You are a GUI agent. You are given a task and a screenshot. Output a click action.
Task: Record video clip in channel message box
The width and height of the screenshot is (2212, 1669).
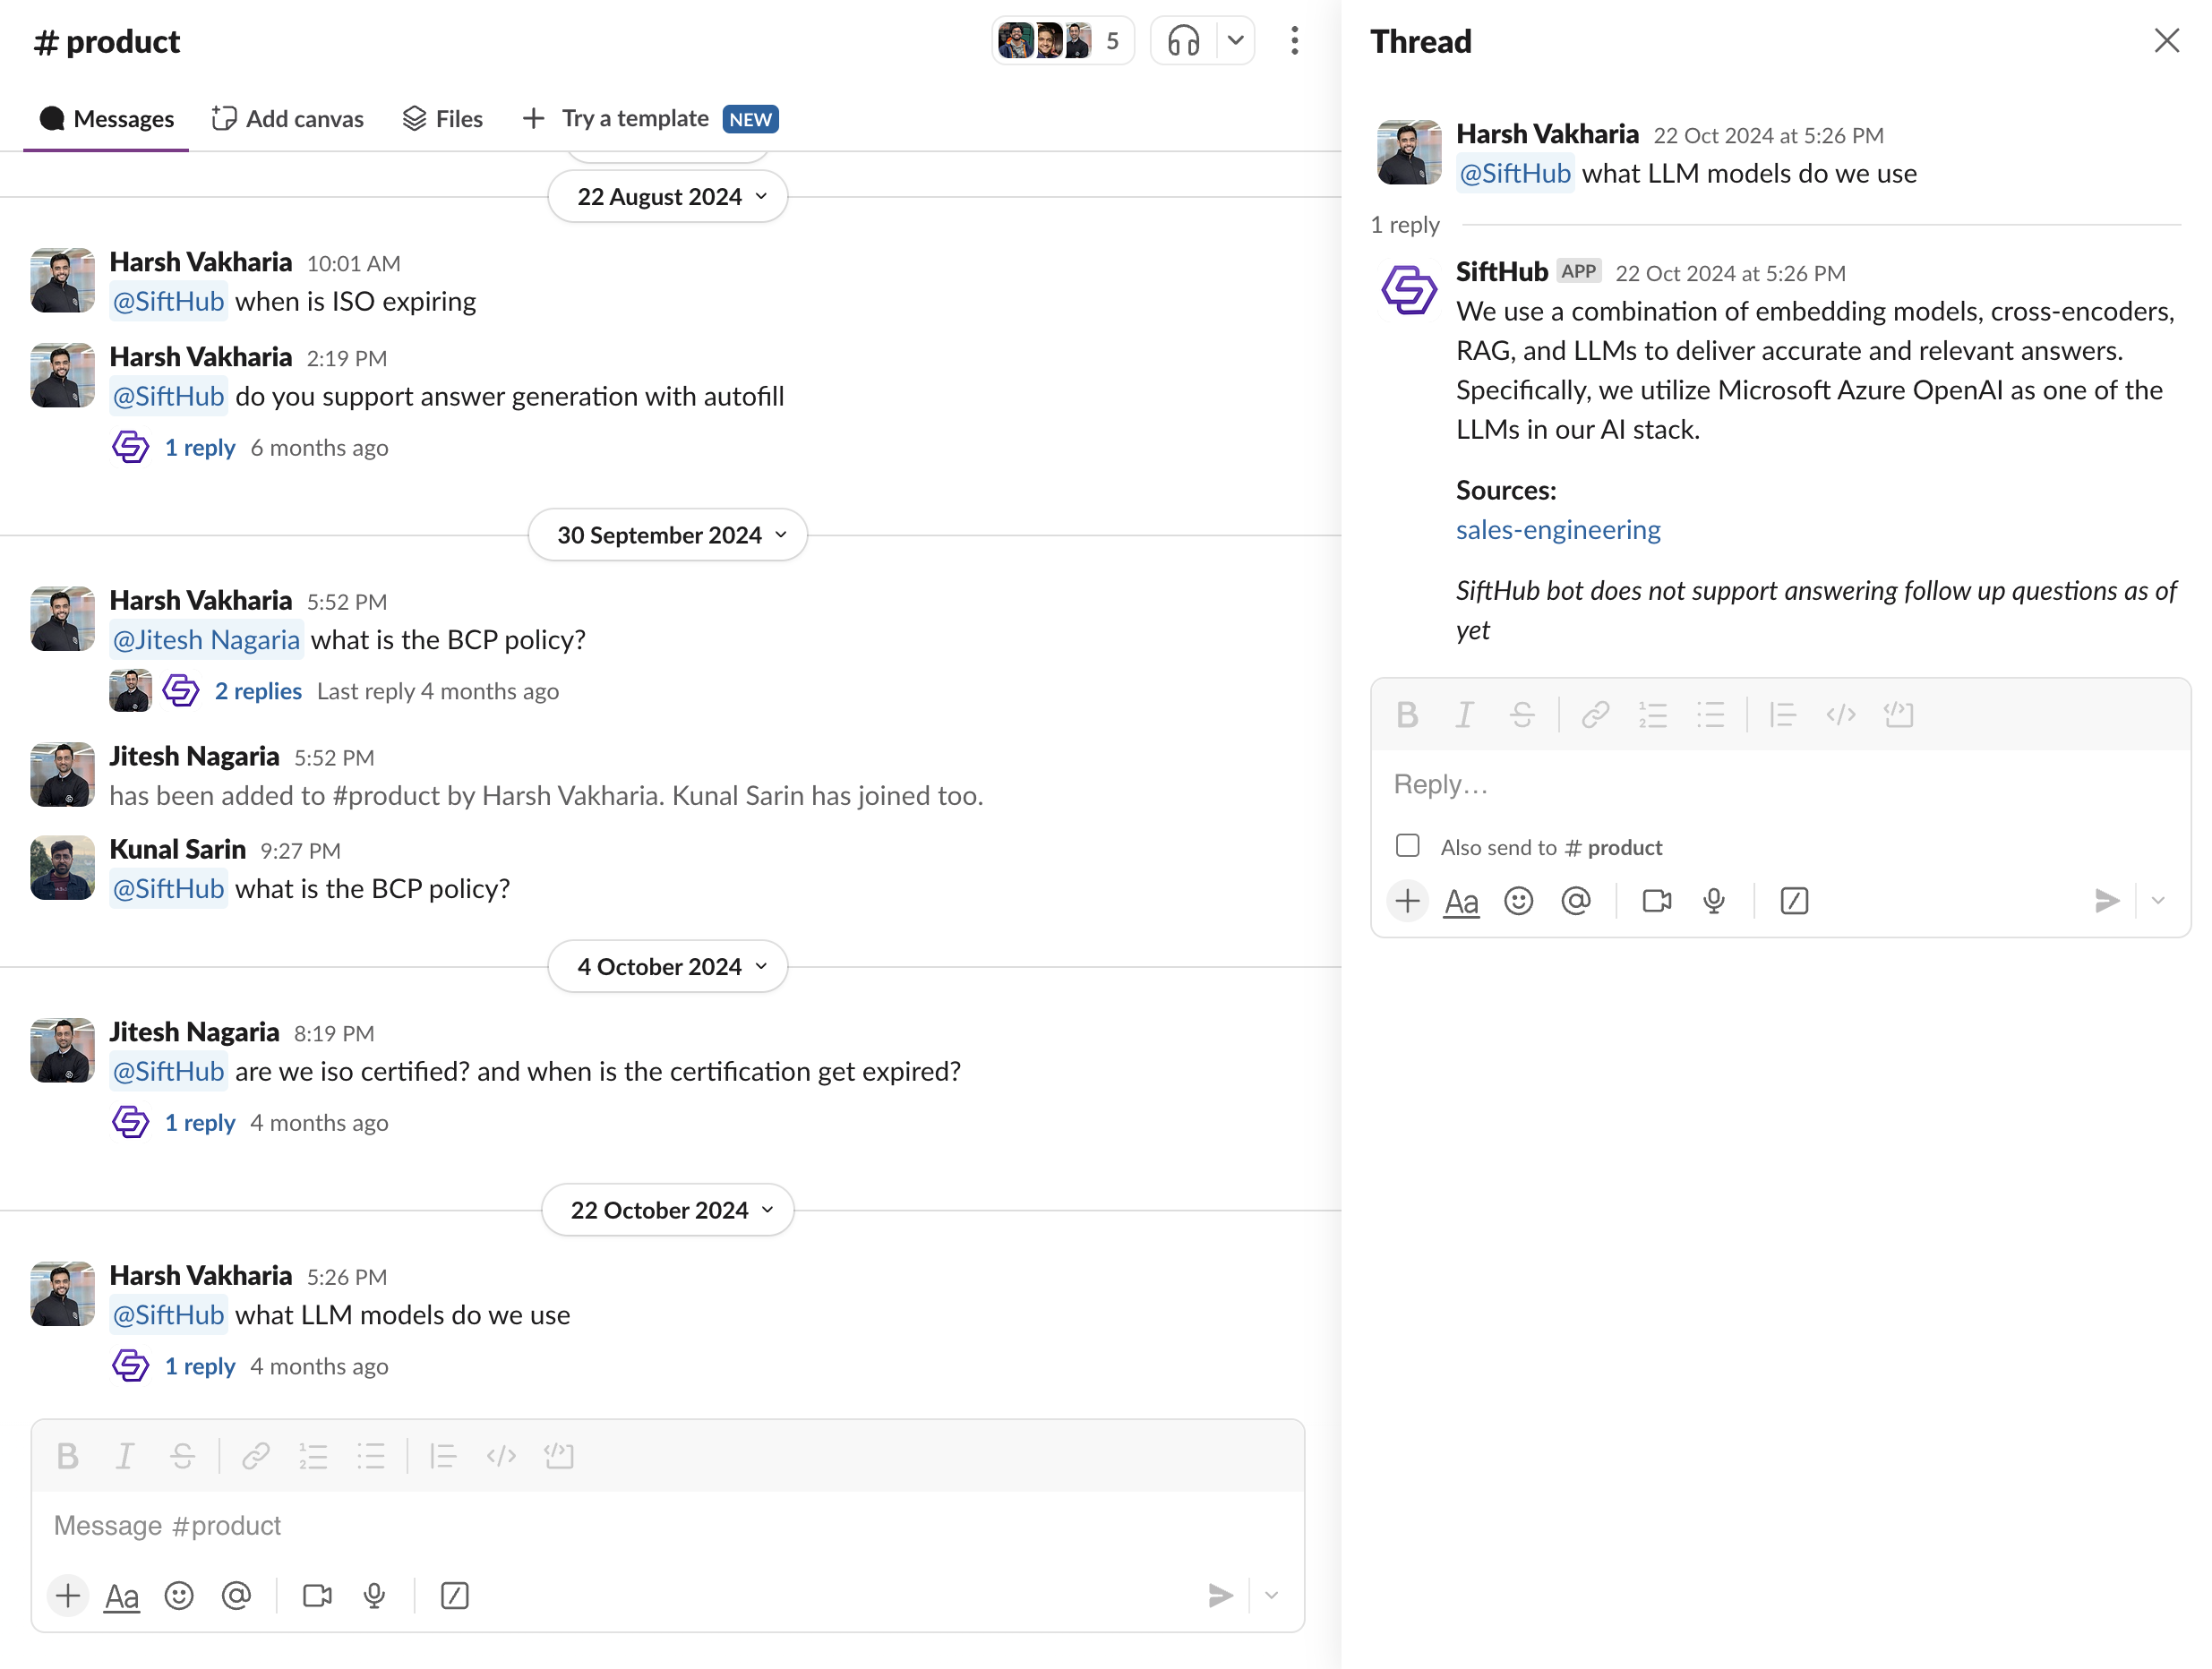(x=317, y=1595)
